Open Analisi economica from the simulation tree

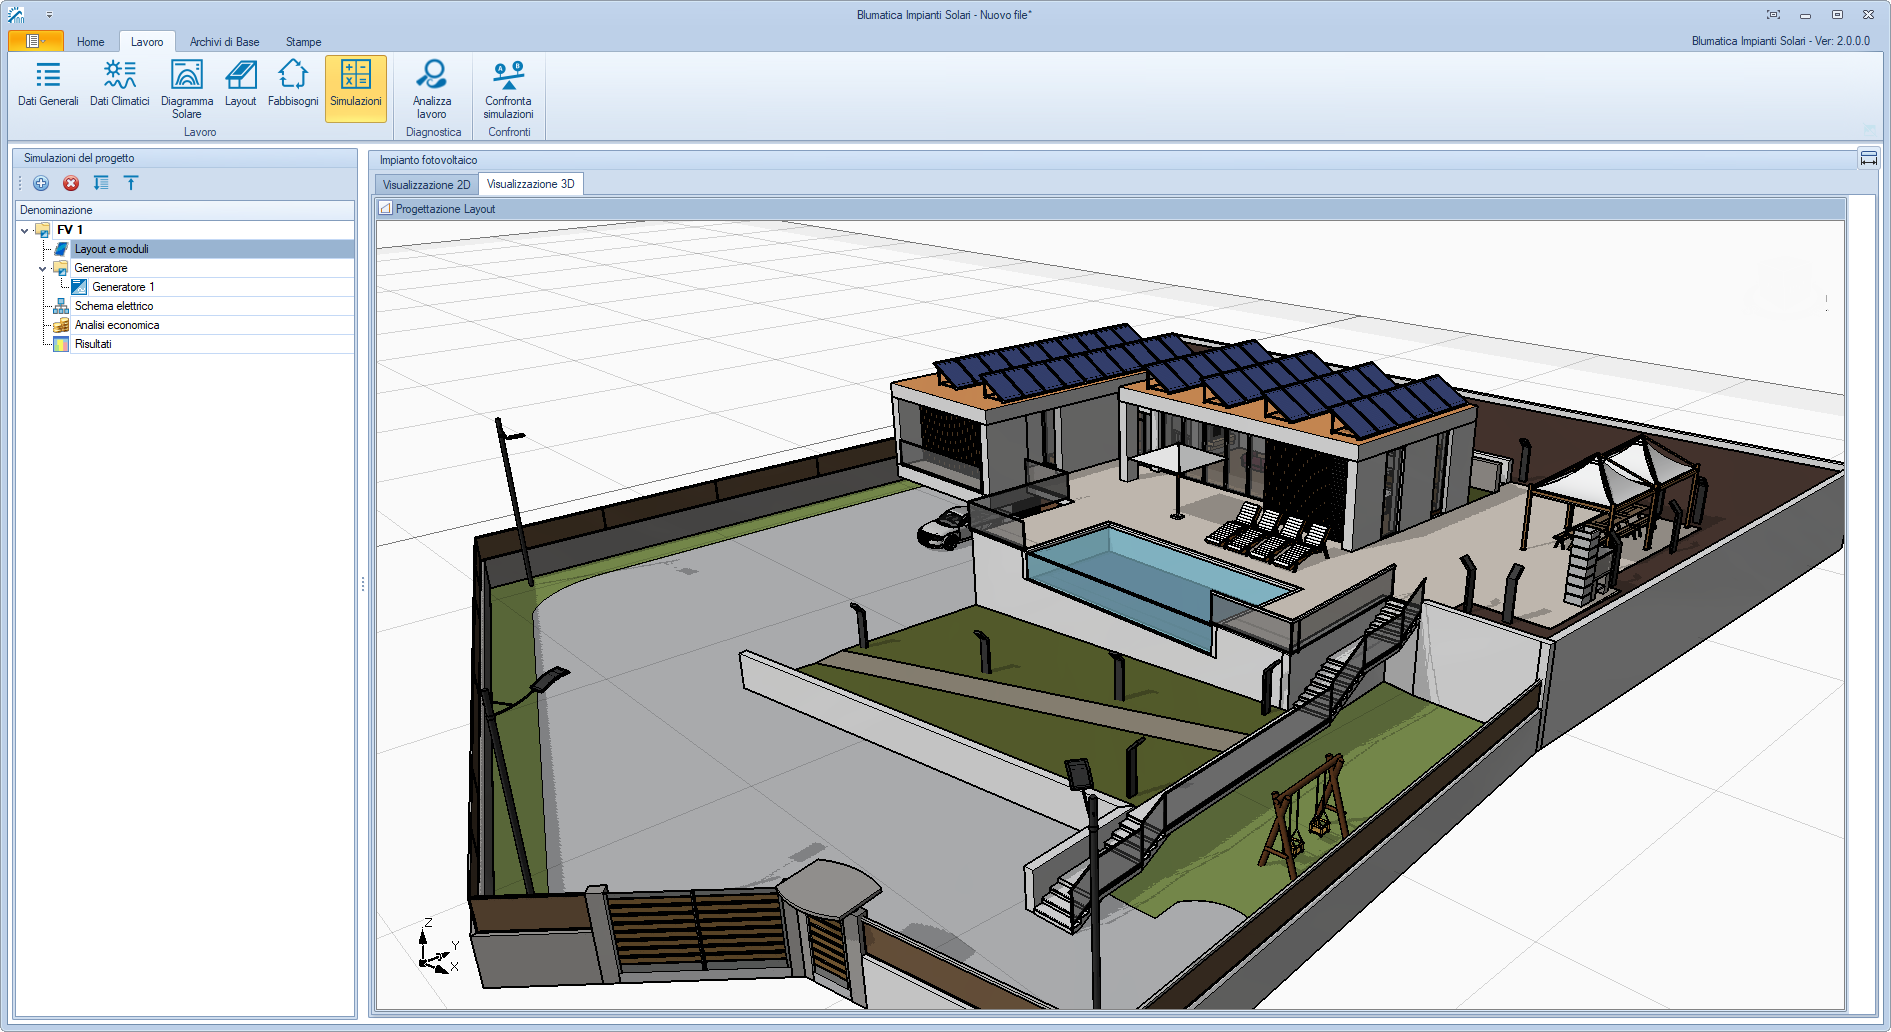click(x=117, y=324)
